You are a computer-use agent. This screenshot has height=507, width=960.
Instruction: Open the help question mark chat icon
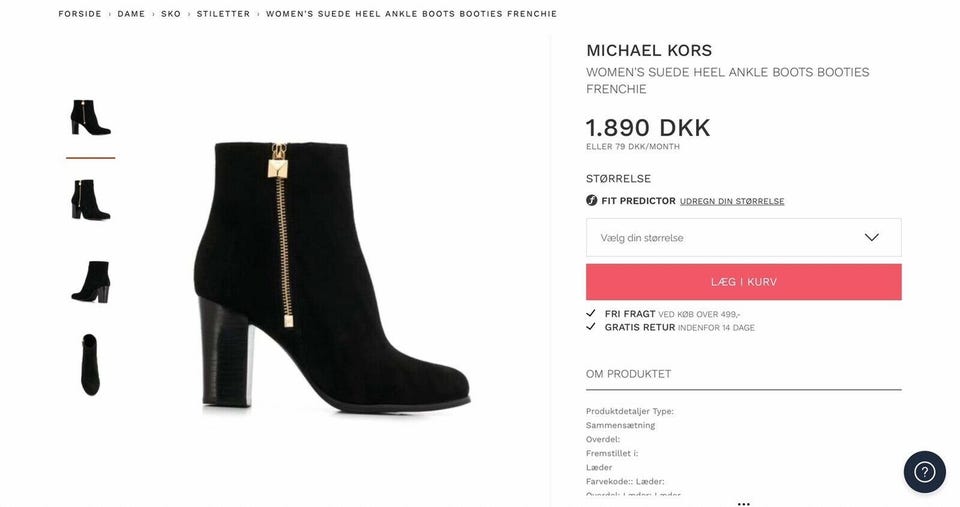point(924,471)
